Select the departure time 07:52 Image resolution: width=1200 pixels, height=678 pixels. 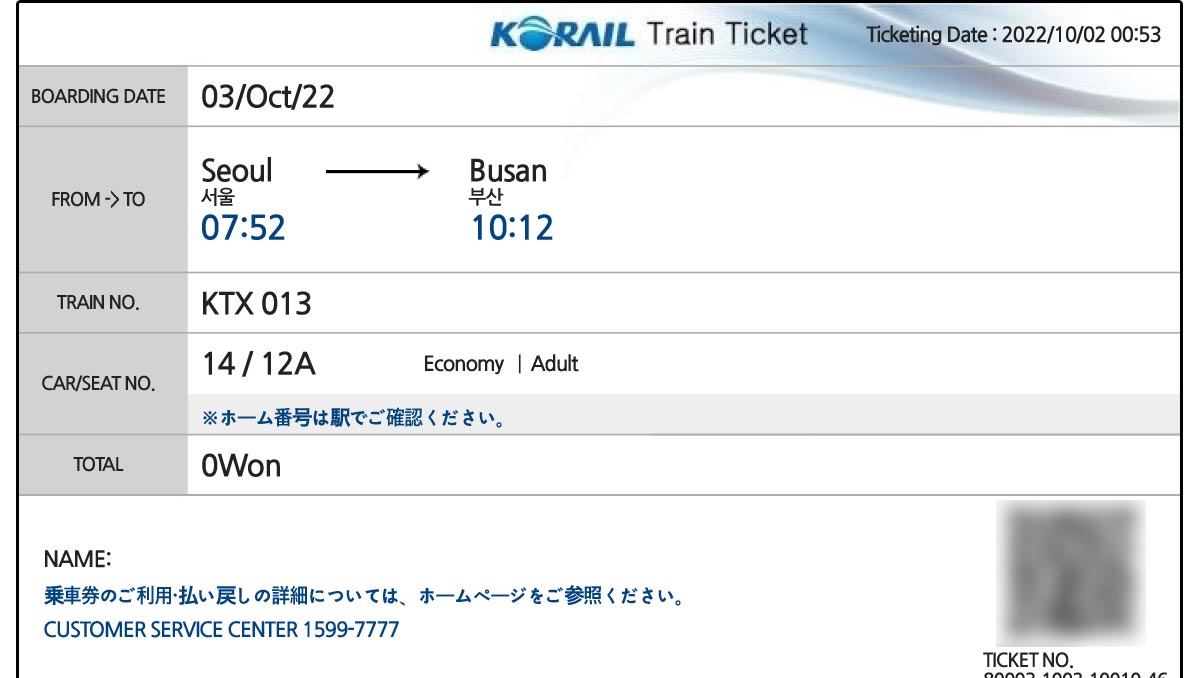[x=243, y=228]
